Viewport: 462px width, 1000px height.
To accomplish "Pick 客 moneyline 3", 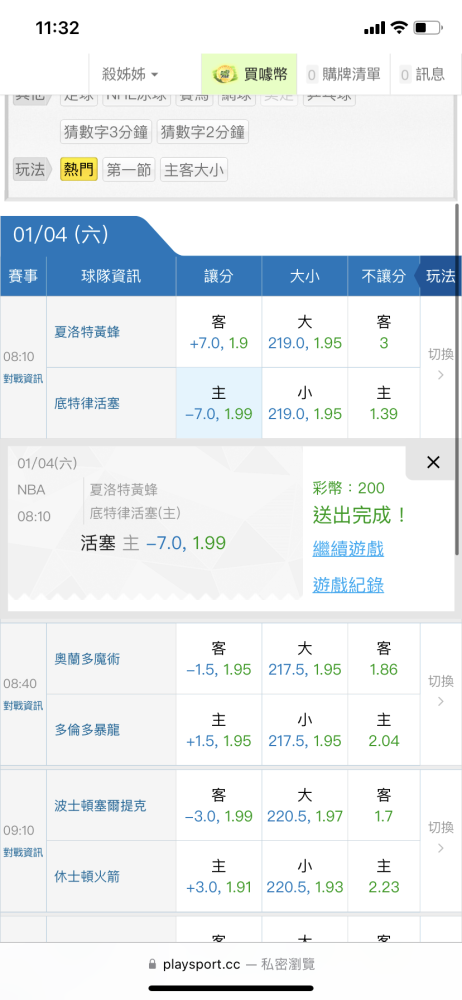I will [x=384, y=332].
